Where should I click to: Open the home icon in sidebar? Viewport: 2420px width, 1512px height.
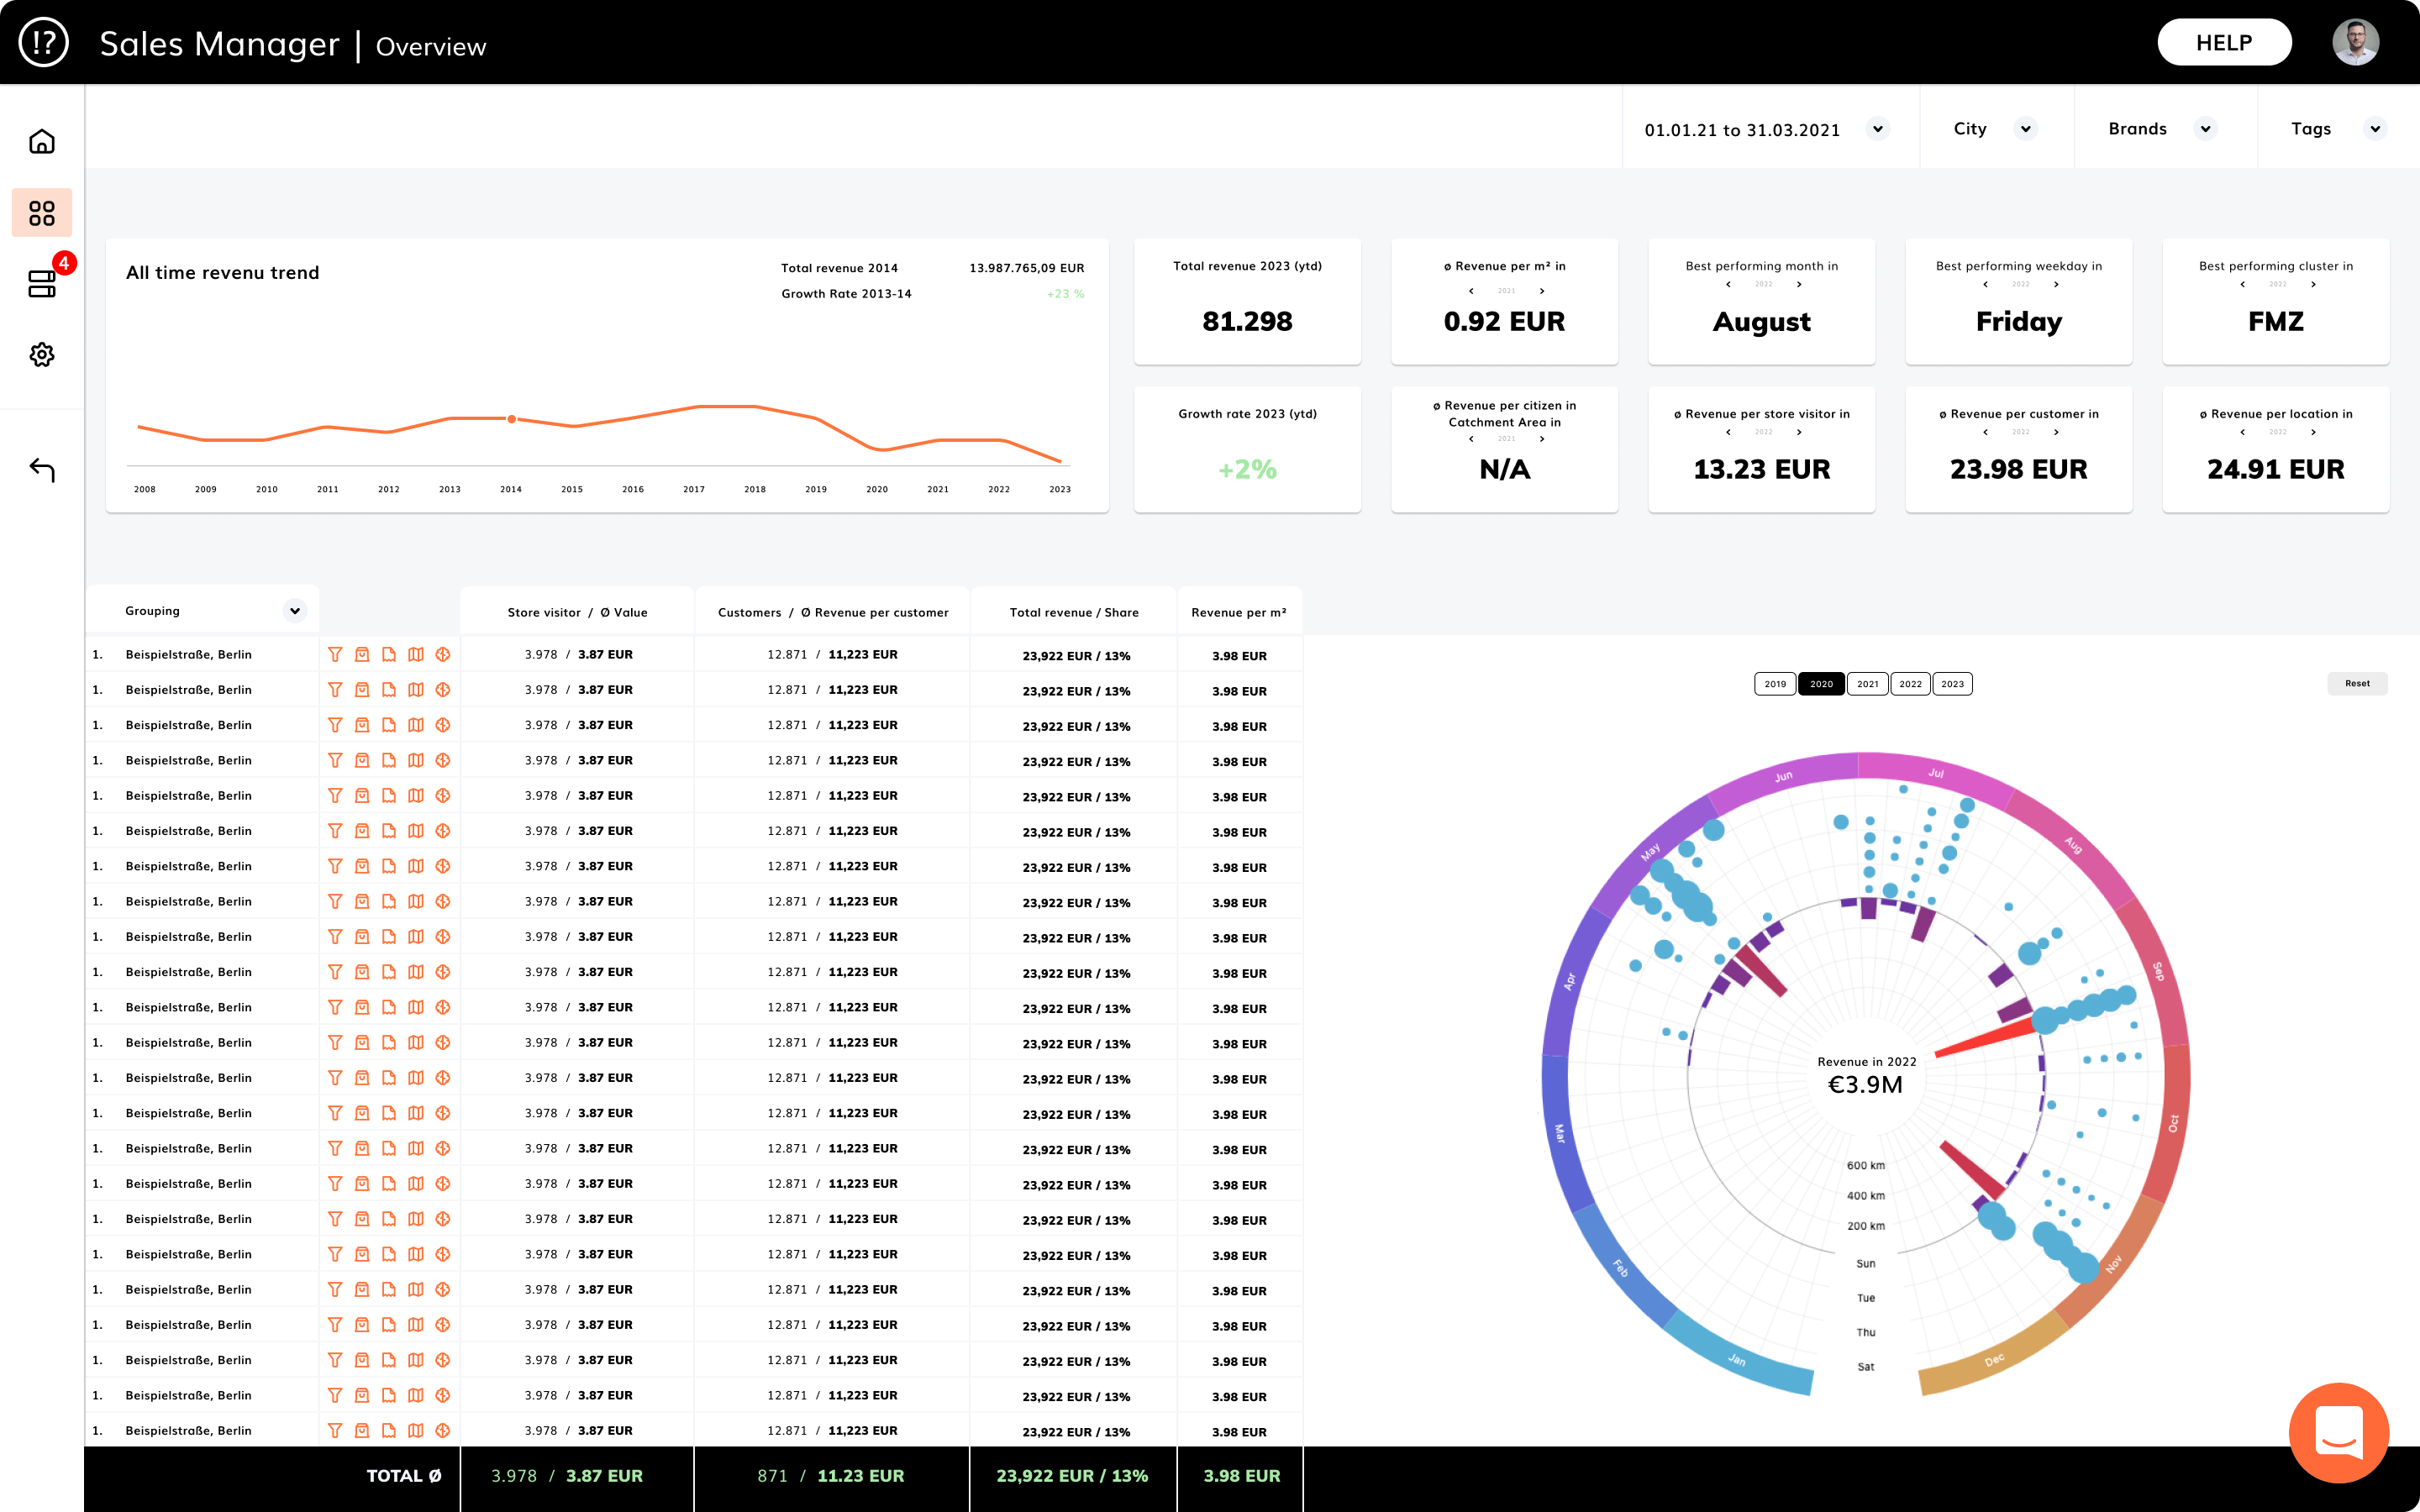pyautogui.click(x=42, y=141)
